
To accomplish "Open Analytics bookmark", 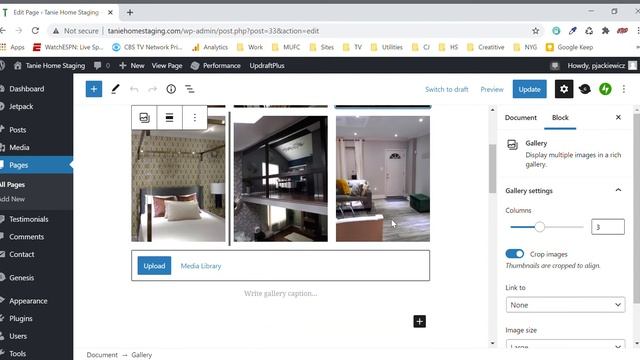I will [x=210, y=47].
